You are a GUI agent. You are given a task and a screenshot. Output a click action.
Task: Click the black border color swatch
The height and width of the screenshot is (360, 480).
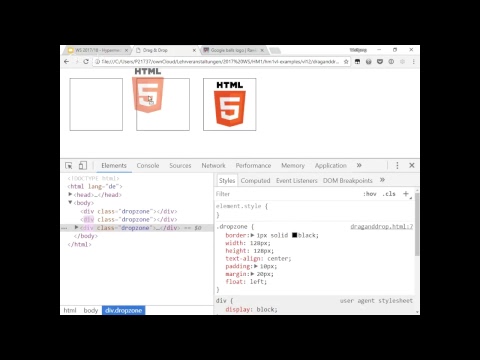tap(294, 235)
